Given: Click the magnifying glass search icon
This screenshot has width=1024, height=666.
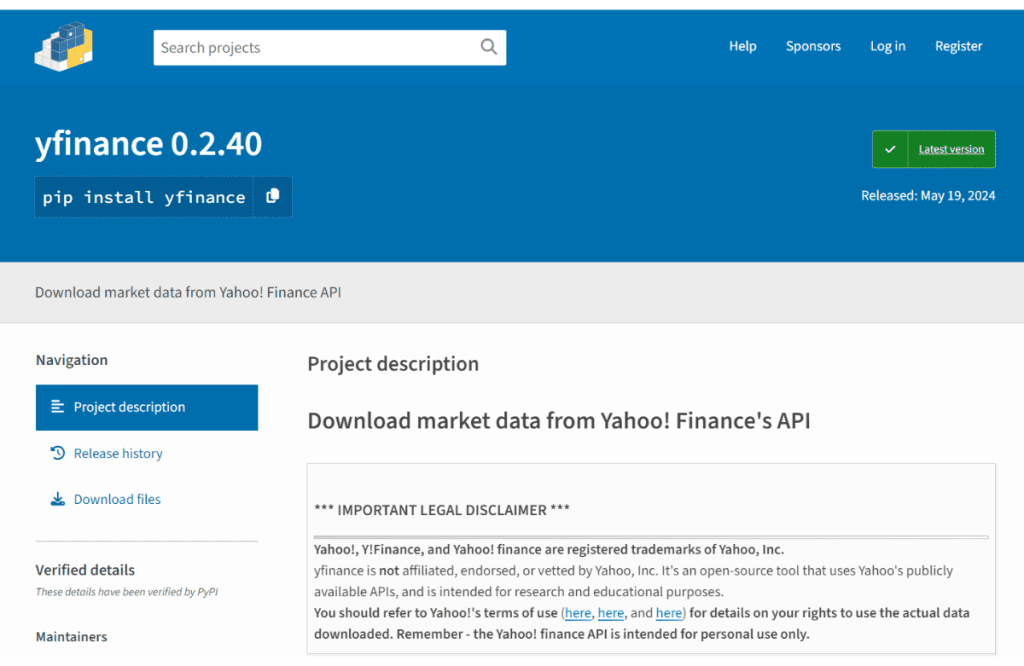Looking at the screenshot, I should tap(488, 47).
